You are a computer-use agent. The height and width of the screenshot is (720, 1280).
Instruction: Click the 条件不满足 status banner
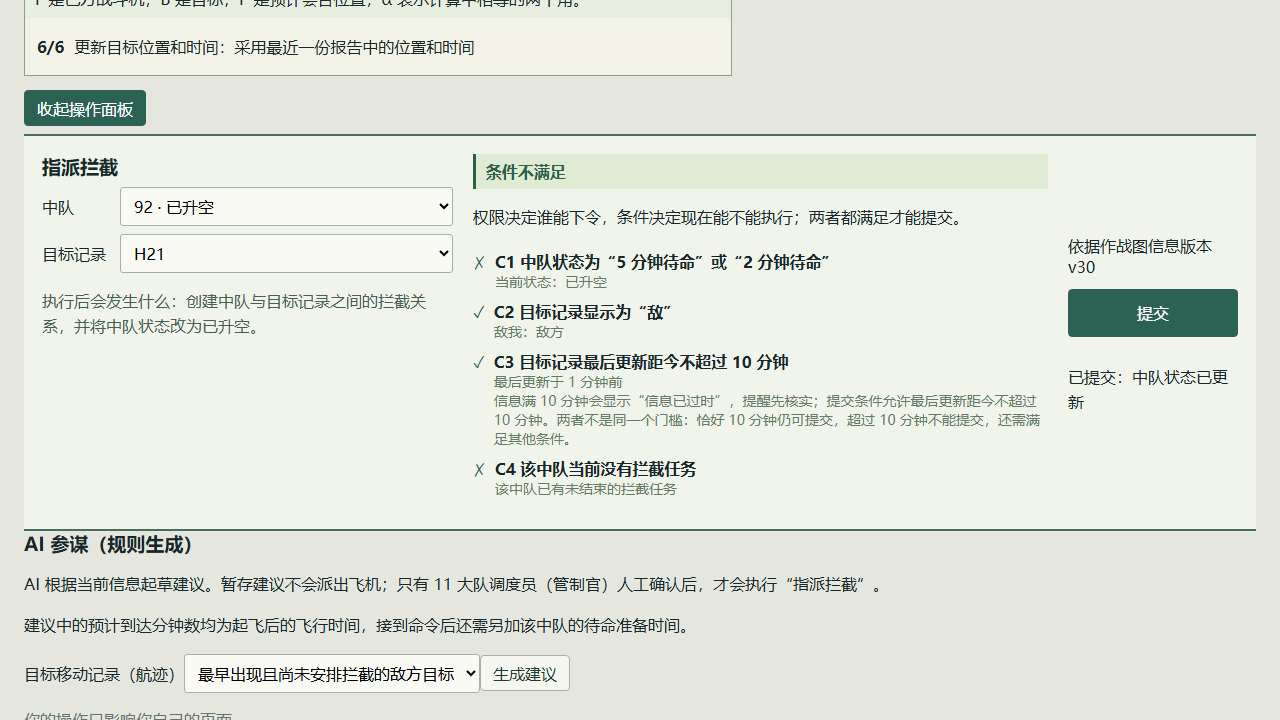tap(761, 172)
